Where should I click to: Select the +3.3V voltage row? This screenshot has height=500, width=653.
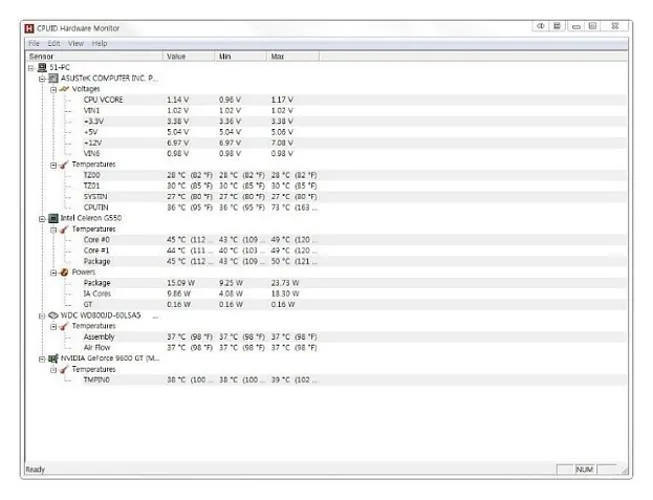(326, 122)
